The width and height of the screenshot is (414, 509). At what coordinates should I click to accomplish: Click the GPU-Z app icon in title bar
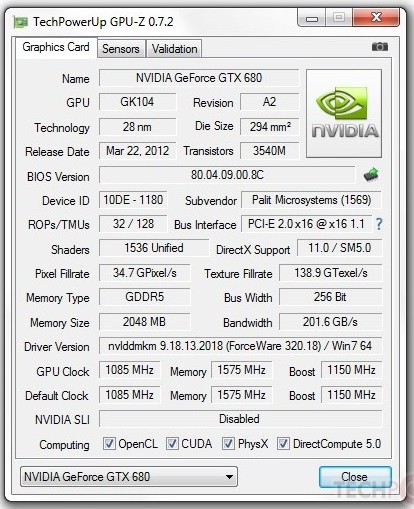click(21, 22)
